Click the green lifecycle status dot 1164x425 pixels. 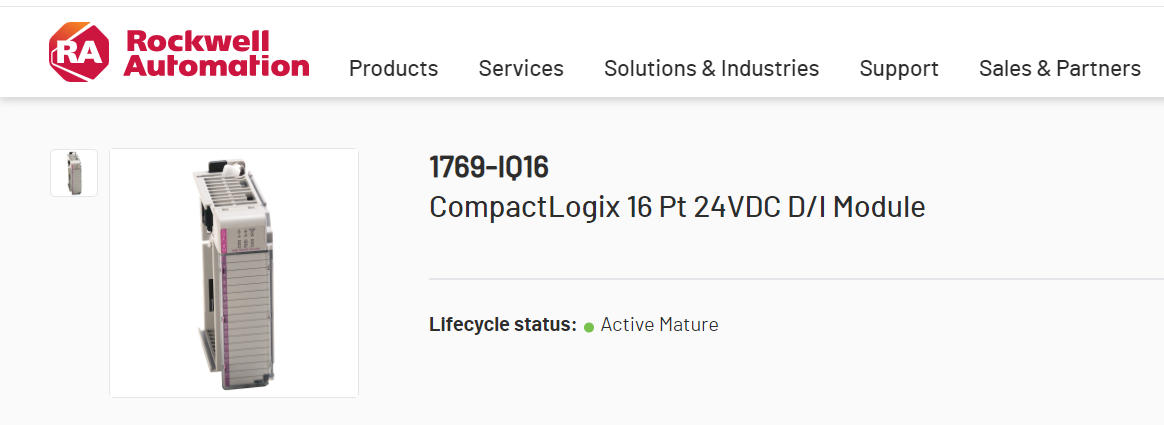(x=589, y=326)
